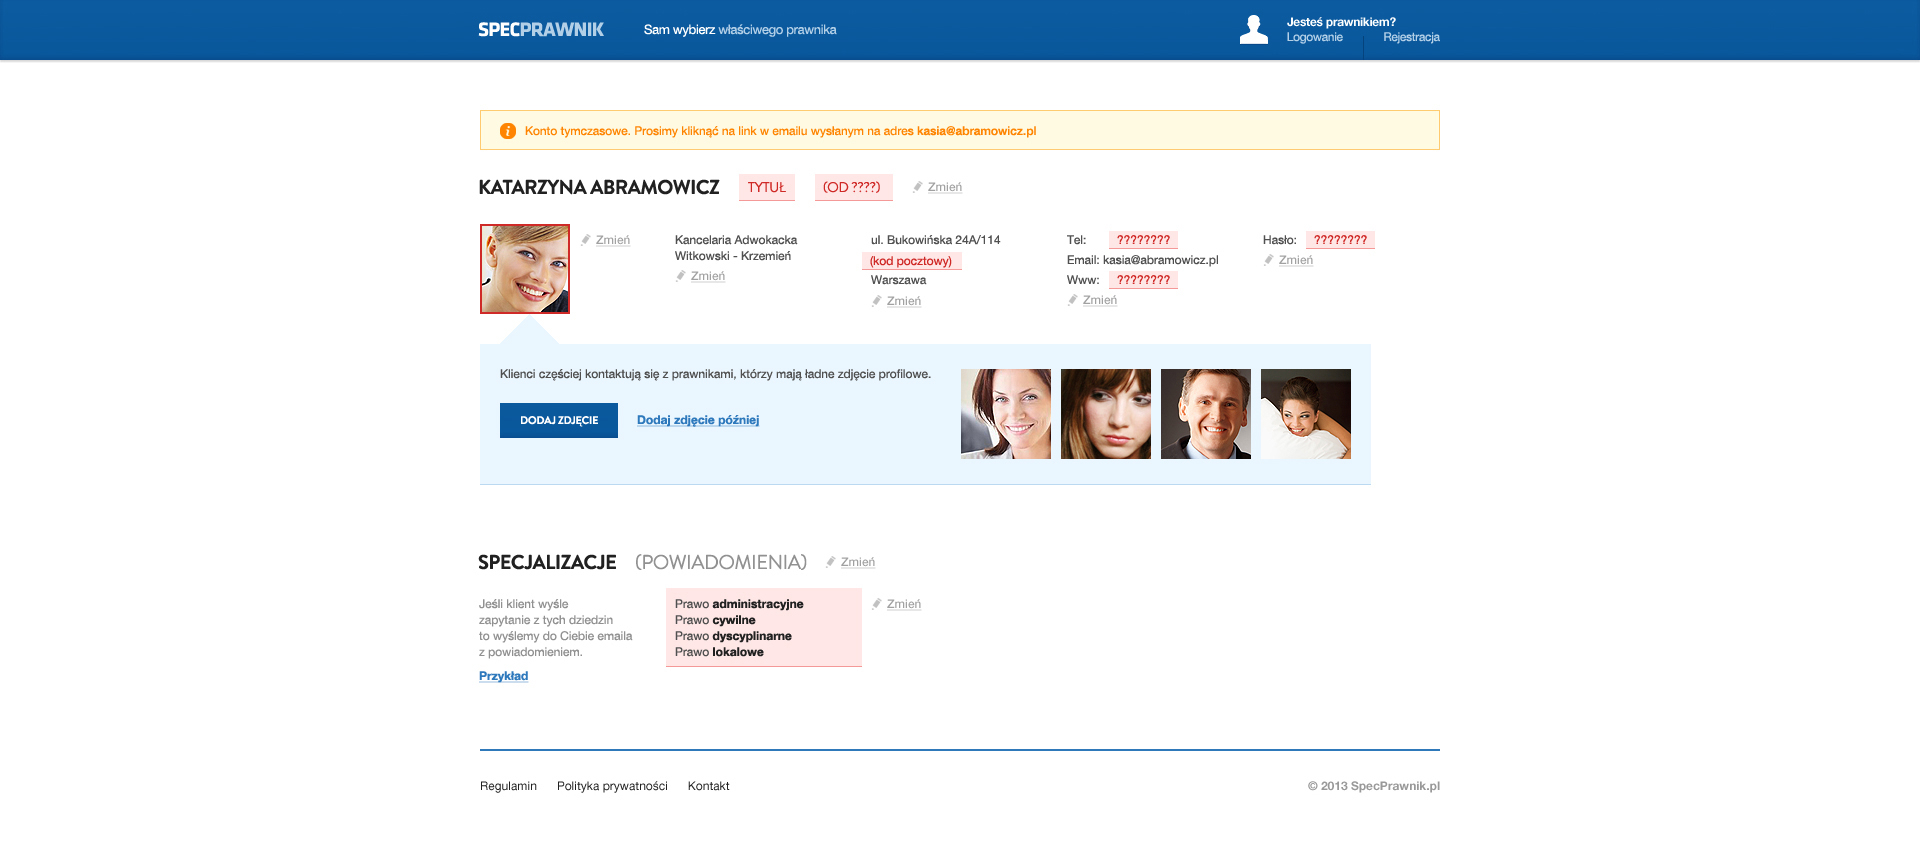Open the Przykład link
This screenshot has height=850, width=1920.
click(x=503, y=676)
